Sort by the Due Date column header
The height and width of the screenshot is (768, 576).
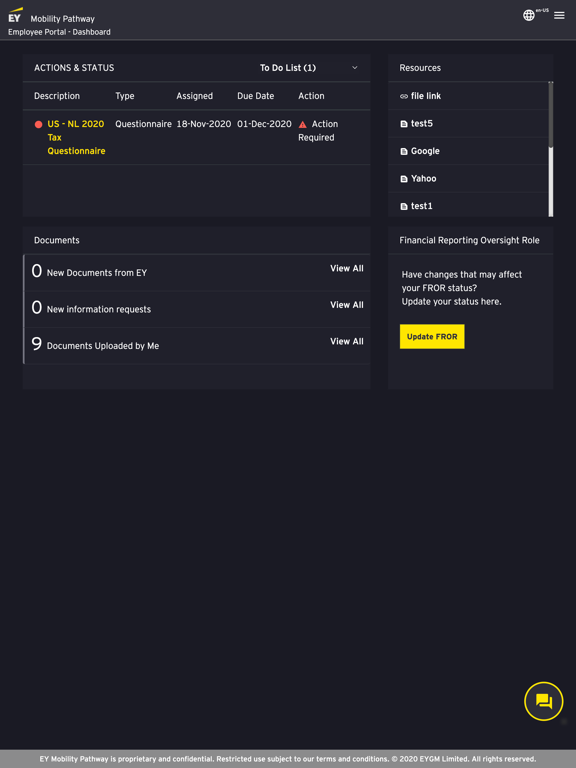(256, 96)
